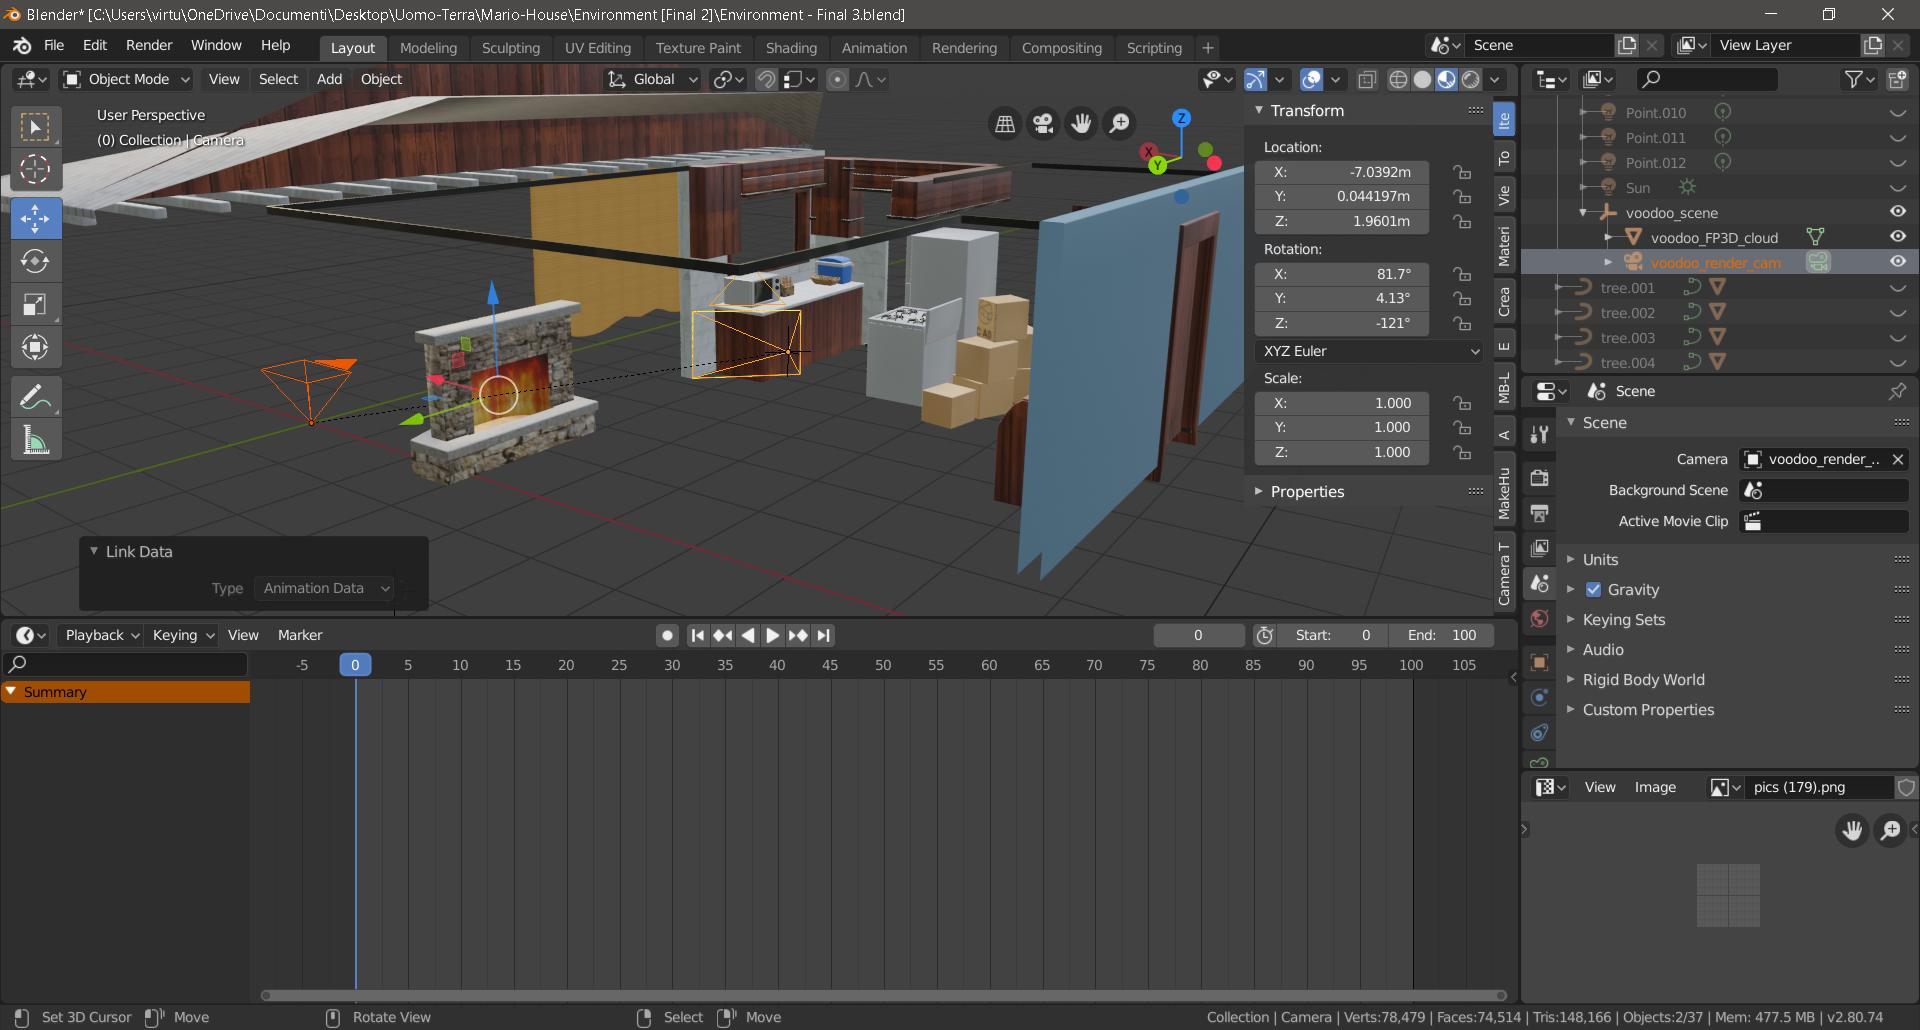Viewport: 1920px width, 1030px height.
Task: Click the zoom magnifier icon in viewport
Action: pos(1120,123)
